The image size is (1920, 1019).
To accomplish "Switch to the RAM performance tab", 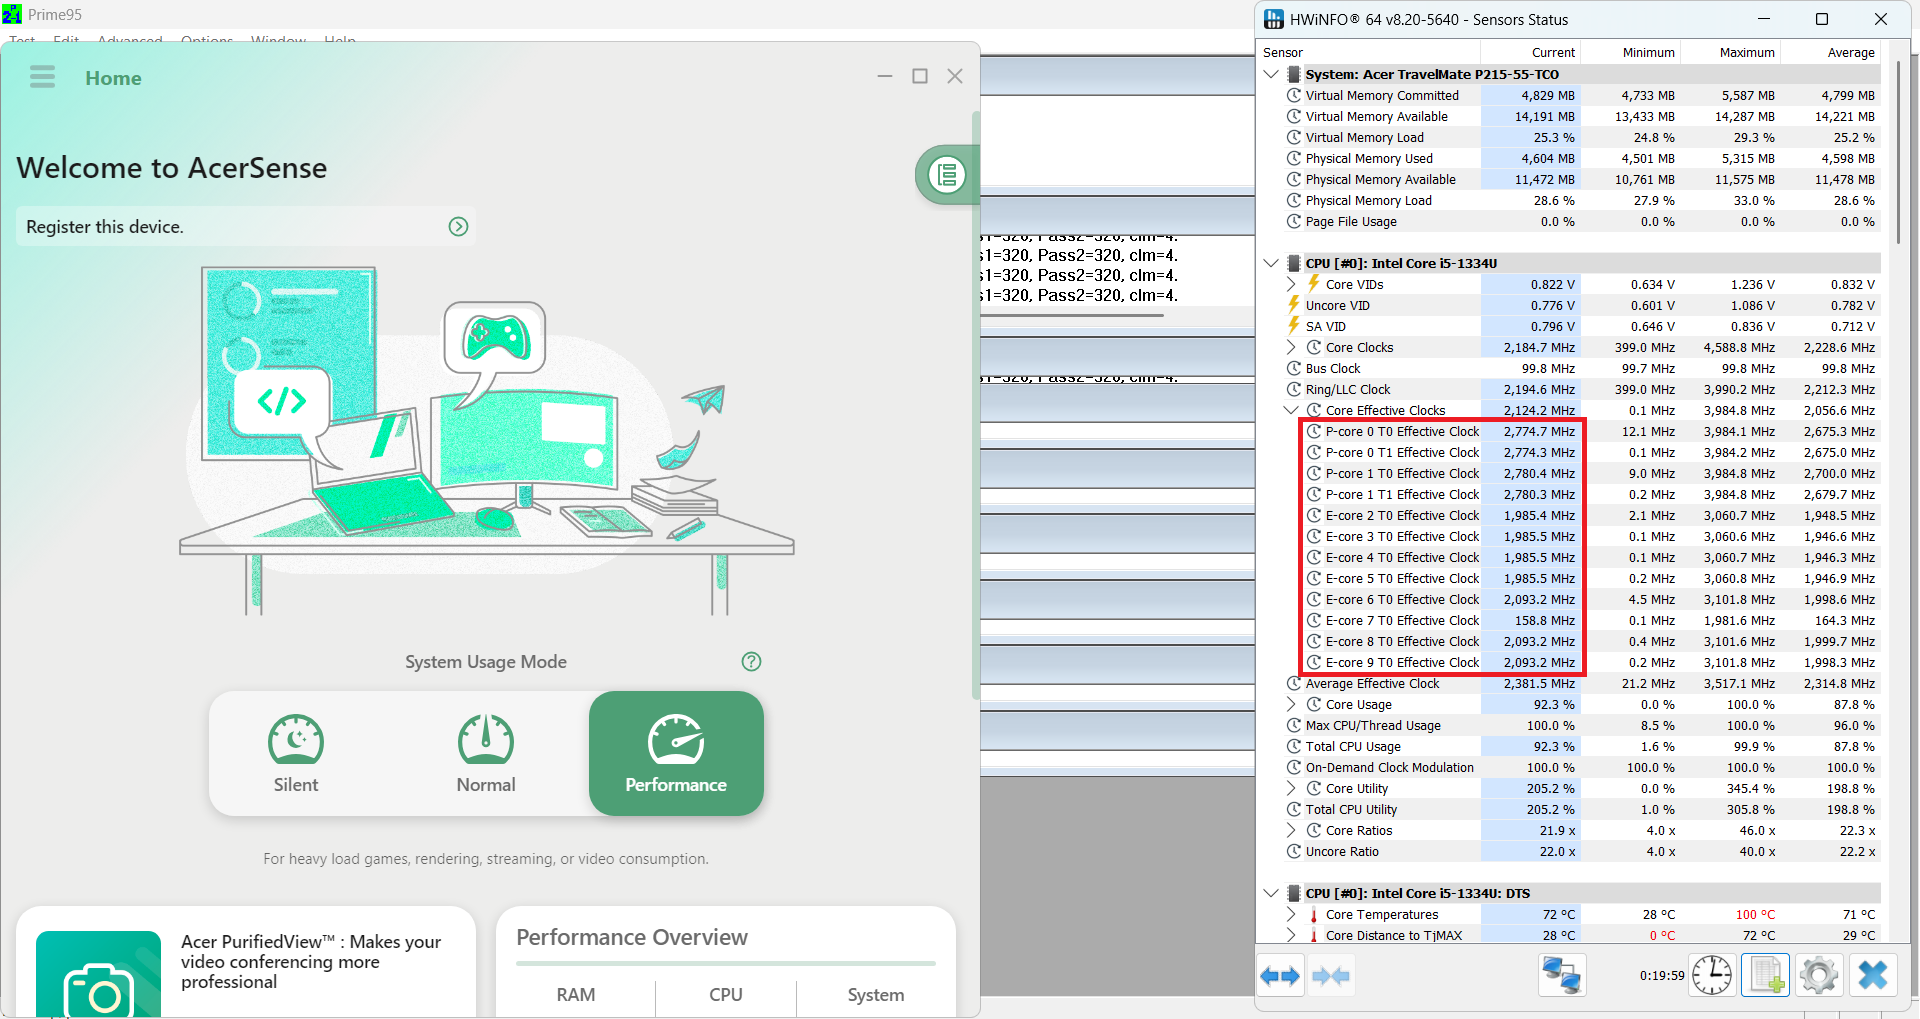I will click(x=576, y=995).
